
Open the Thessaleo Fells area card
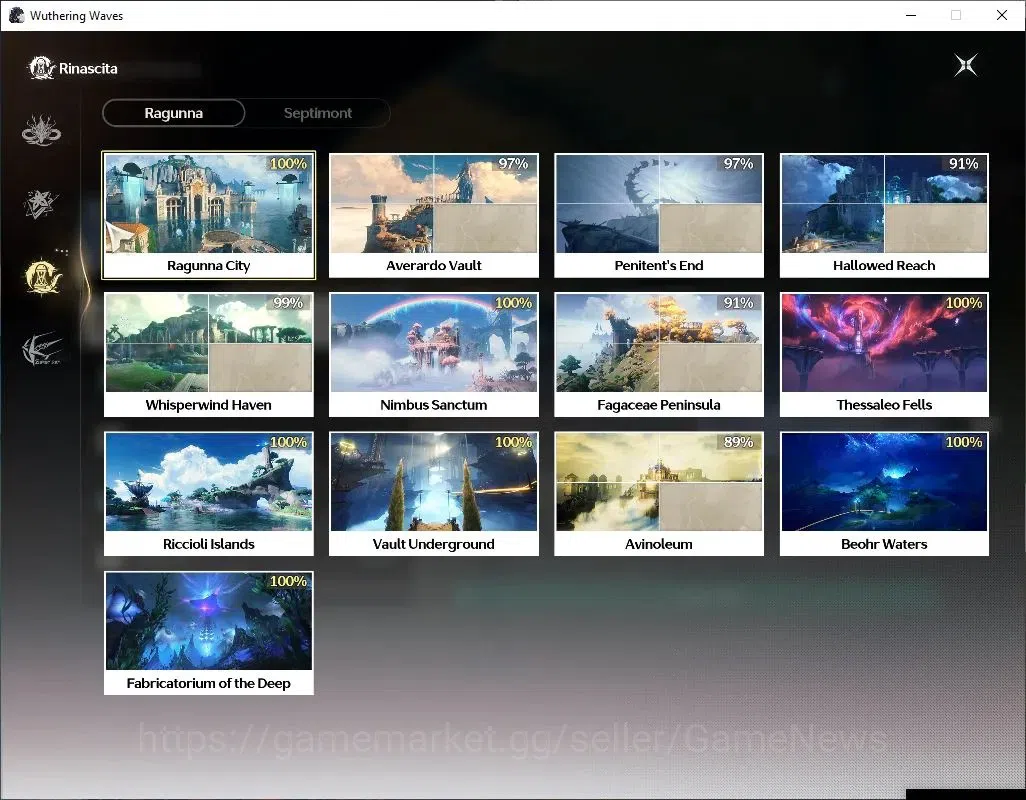coord(884,355)
